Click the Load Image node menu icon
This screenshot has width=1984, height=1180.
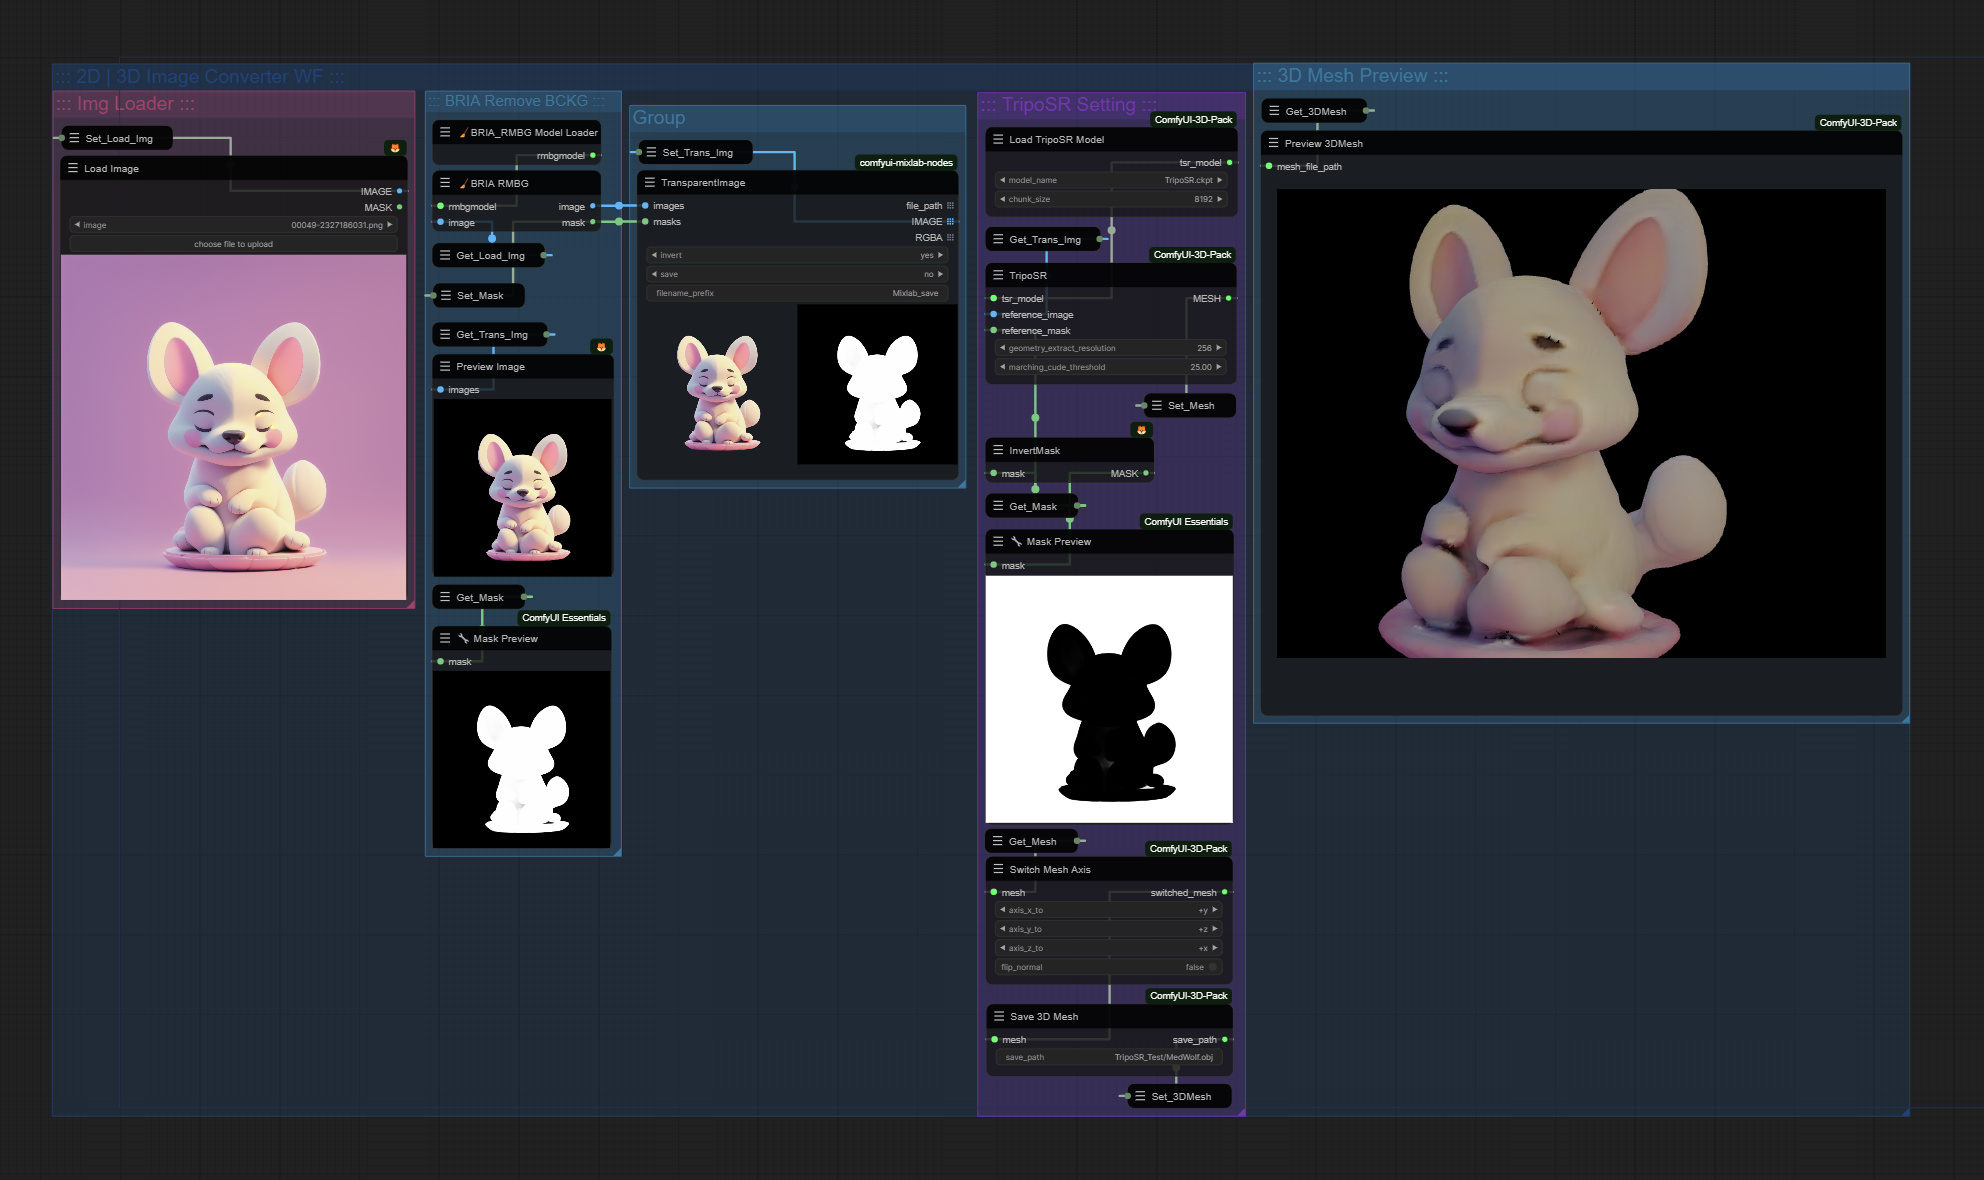pyautogui.click(x=73, y=168)
